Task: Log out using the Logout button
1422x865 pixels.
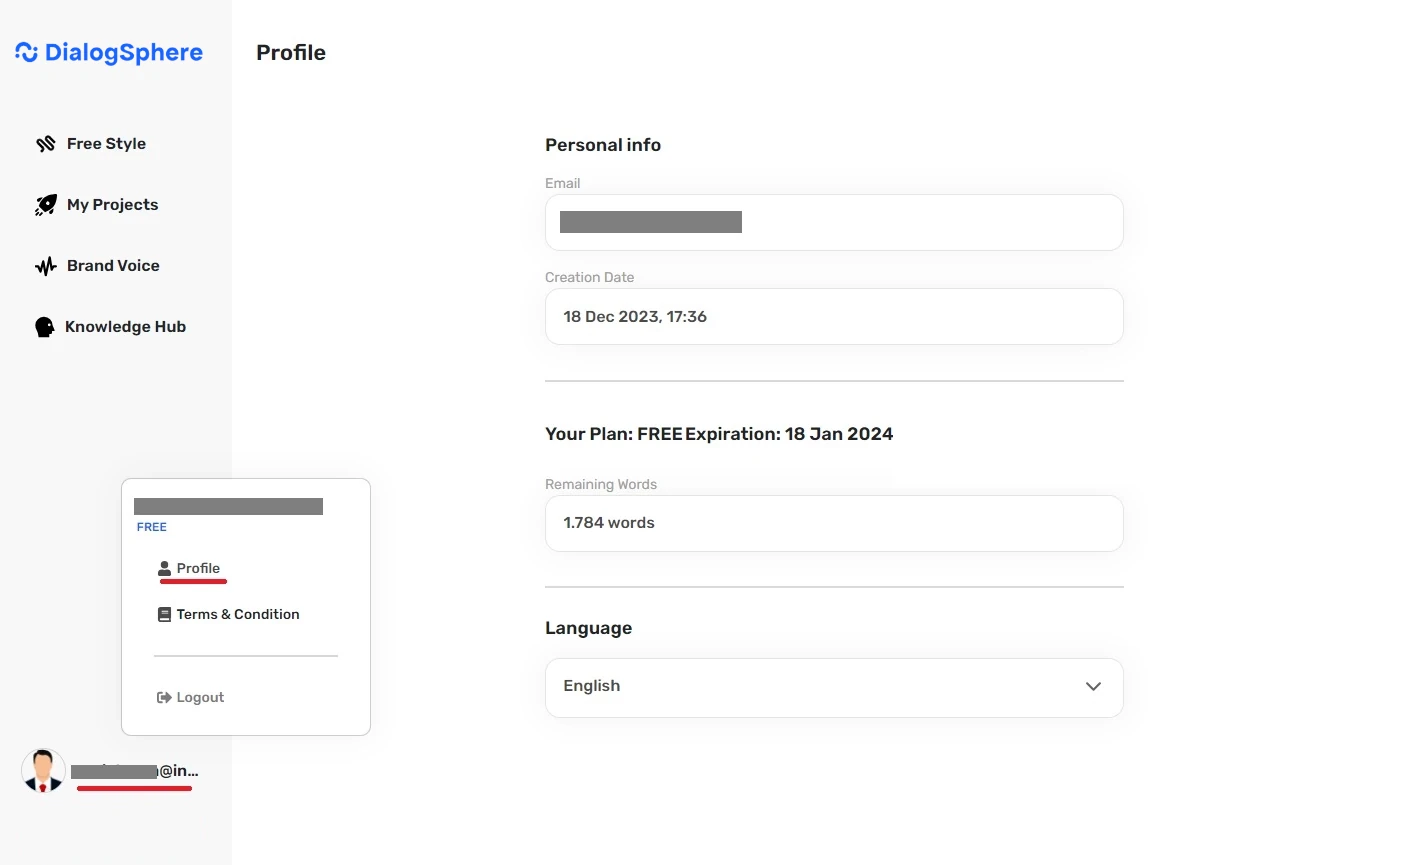Action: pos(200,698)
